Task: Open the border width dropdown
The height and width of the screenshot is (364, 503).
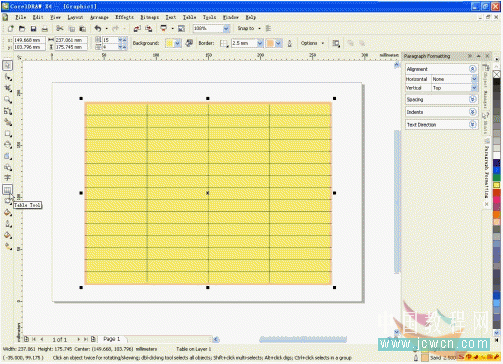Action: [260, 43]
